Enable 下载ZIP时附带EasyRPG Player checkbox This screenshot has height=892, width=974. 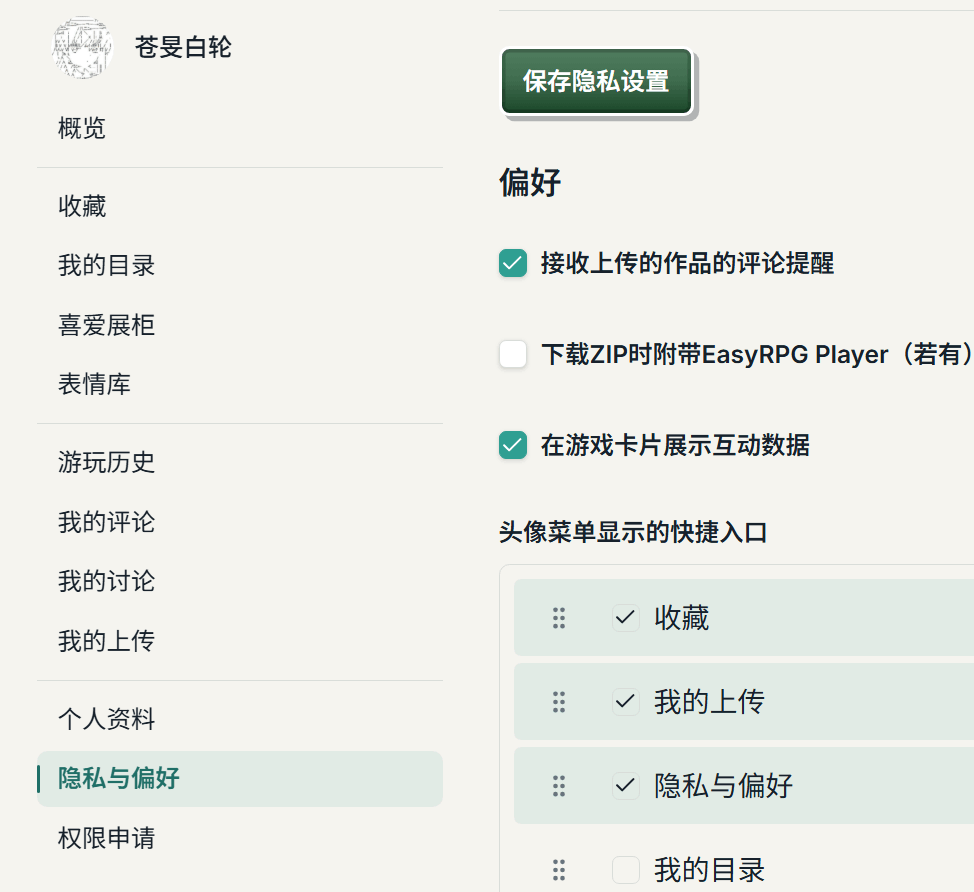pos(513,354)
